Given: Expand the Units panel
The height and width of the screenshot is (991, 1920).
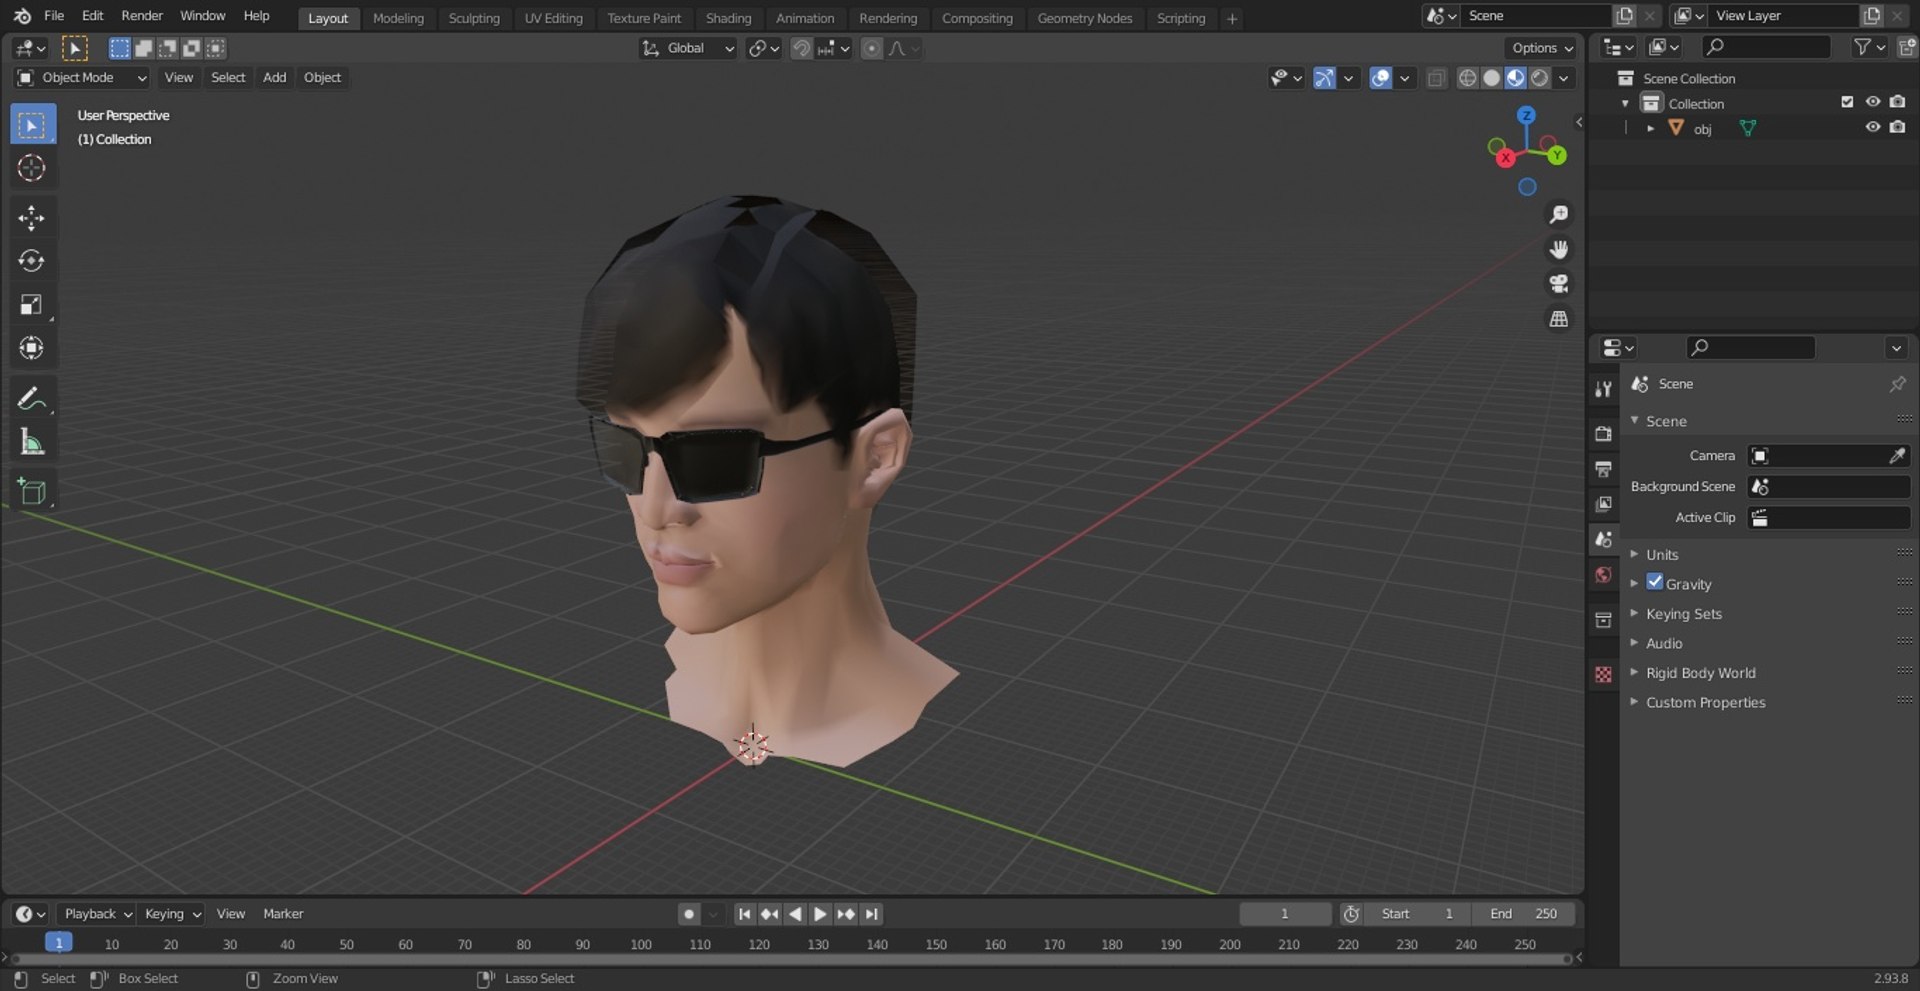Looking at the screenshot, I should point(1662,555).
